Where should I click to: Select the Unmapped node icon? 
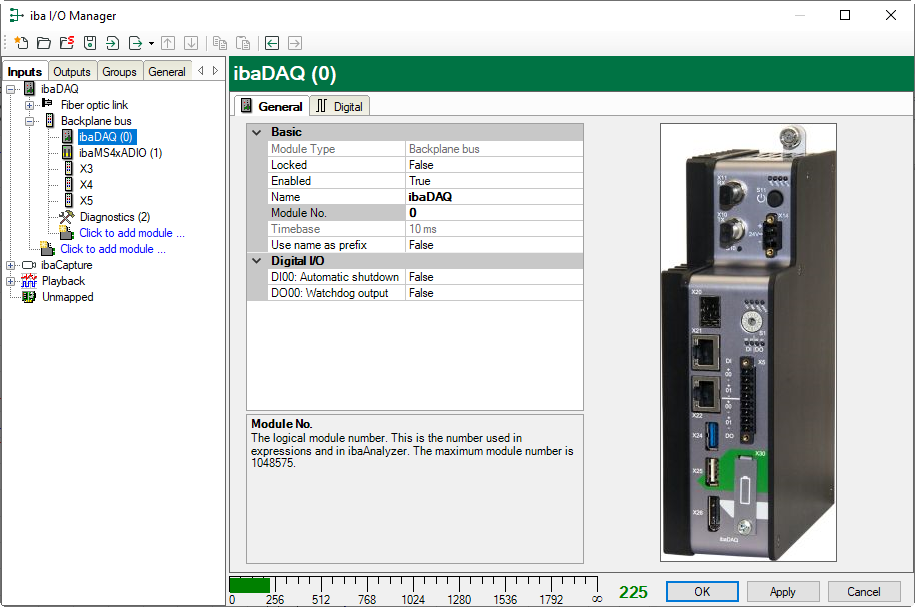coord(29,297)
